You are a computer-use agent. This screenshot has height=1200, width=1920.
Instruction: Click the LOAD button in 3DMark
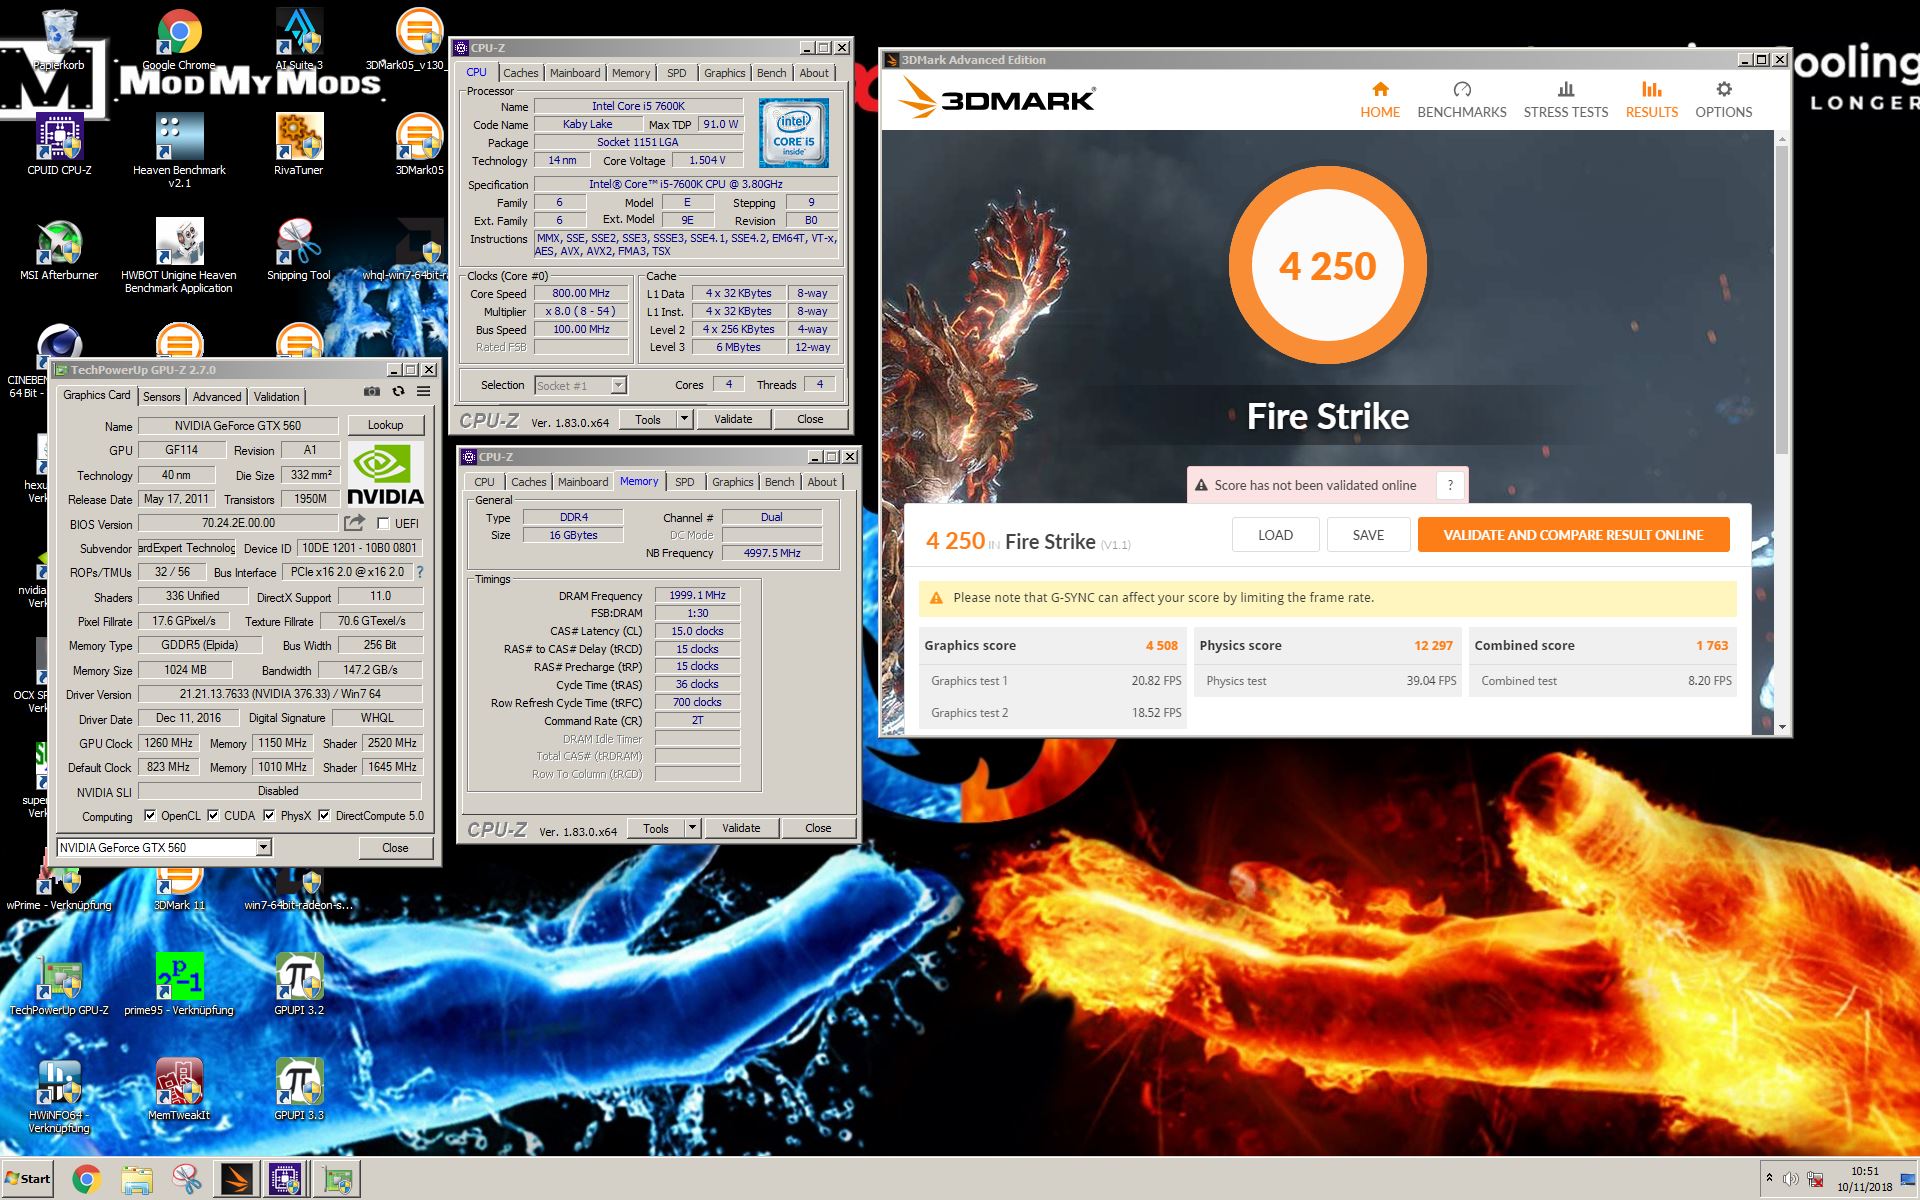1275,535
